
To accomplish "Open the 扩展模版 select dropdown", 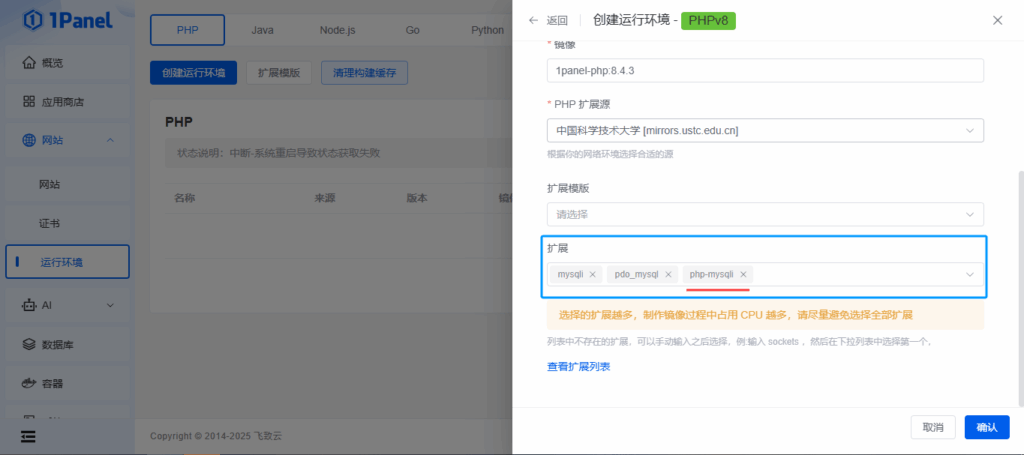I will pos(765,214).
